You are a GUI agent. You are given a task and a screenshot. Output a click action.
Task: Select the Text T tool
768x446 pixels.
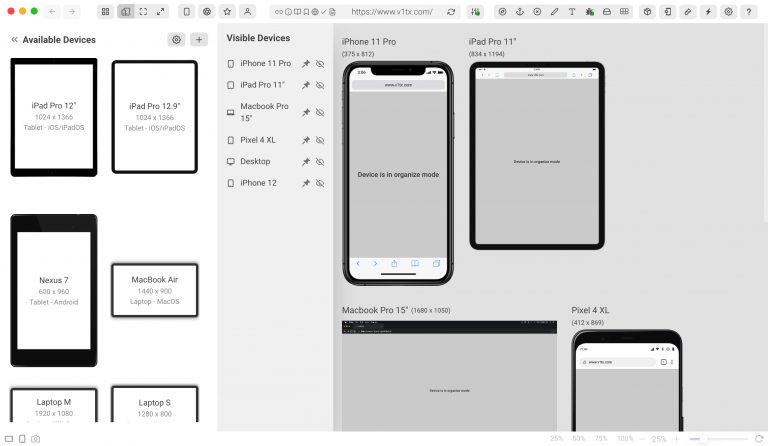[572, 12]
